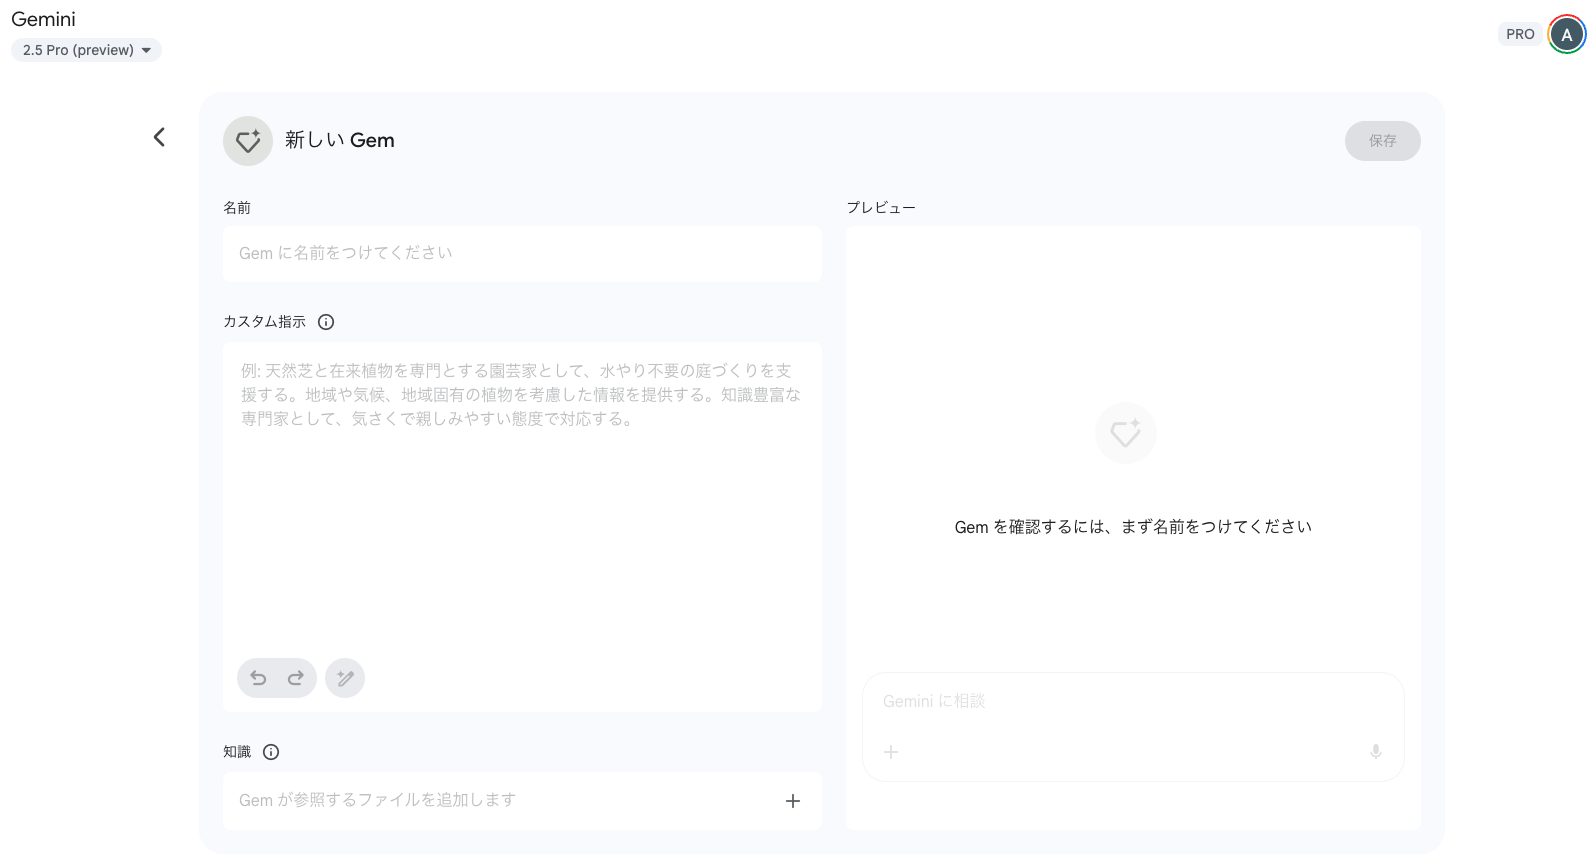Click the microphone icon in the preview chat
This screenshot has width=1594, height=860.
pyautogui.click(x=1376, y=752)
